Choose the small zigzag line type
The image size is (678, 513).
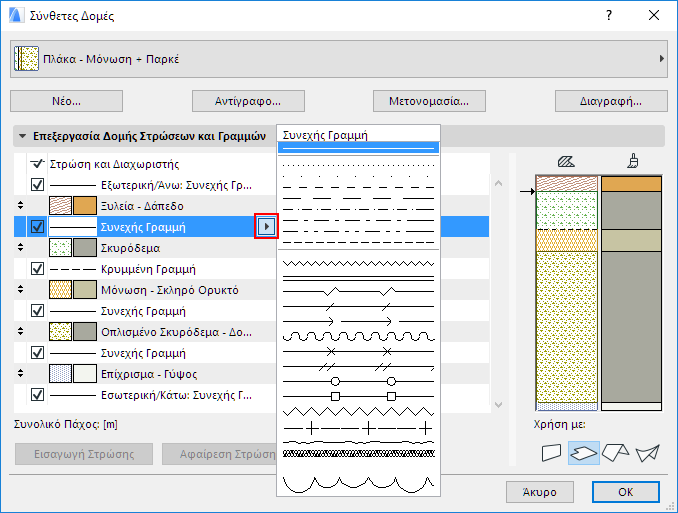[x=358, y=263]
